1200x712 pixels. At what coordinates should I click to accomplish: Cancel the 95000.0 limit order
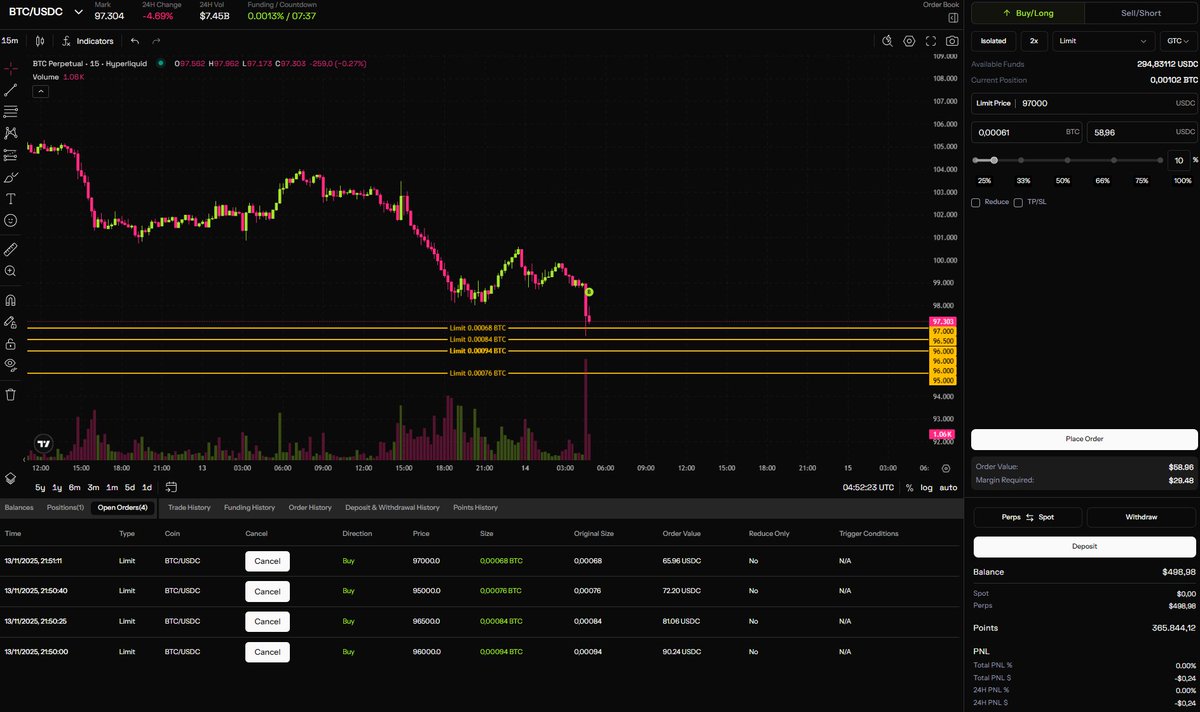coord(267,591)
